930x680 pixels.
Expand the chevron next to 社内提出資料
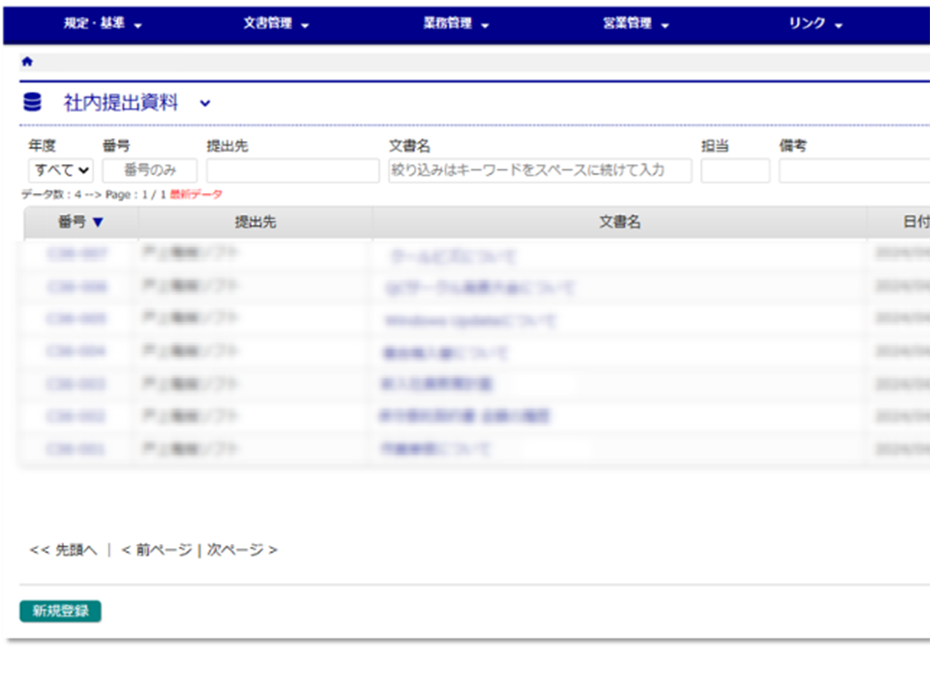(x=205, y=103)
